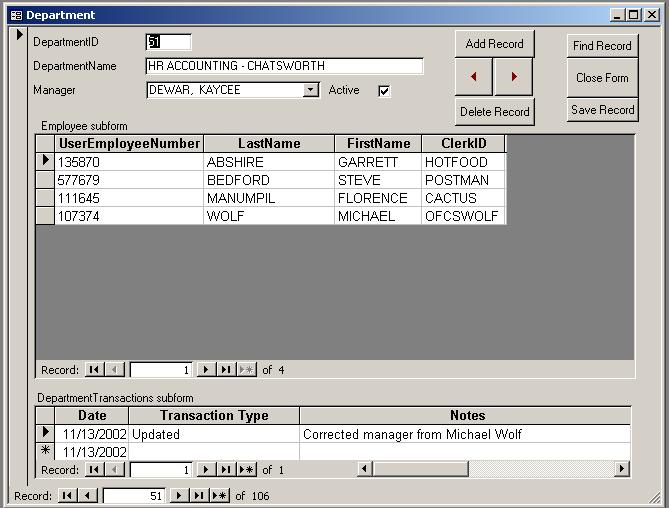Select the FLORENCE first name cell

(x=378, y=198)
